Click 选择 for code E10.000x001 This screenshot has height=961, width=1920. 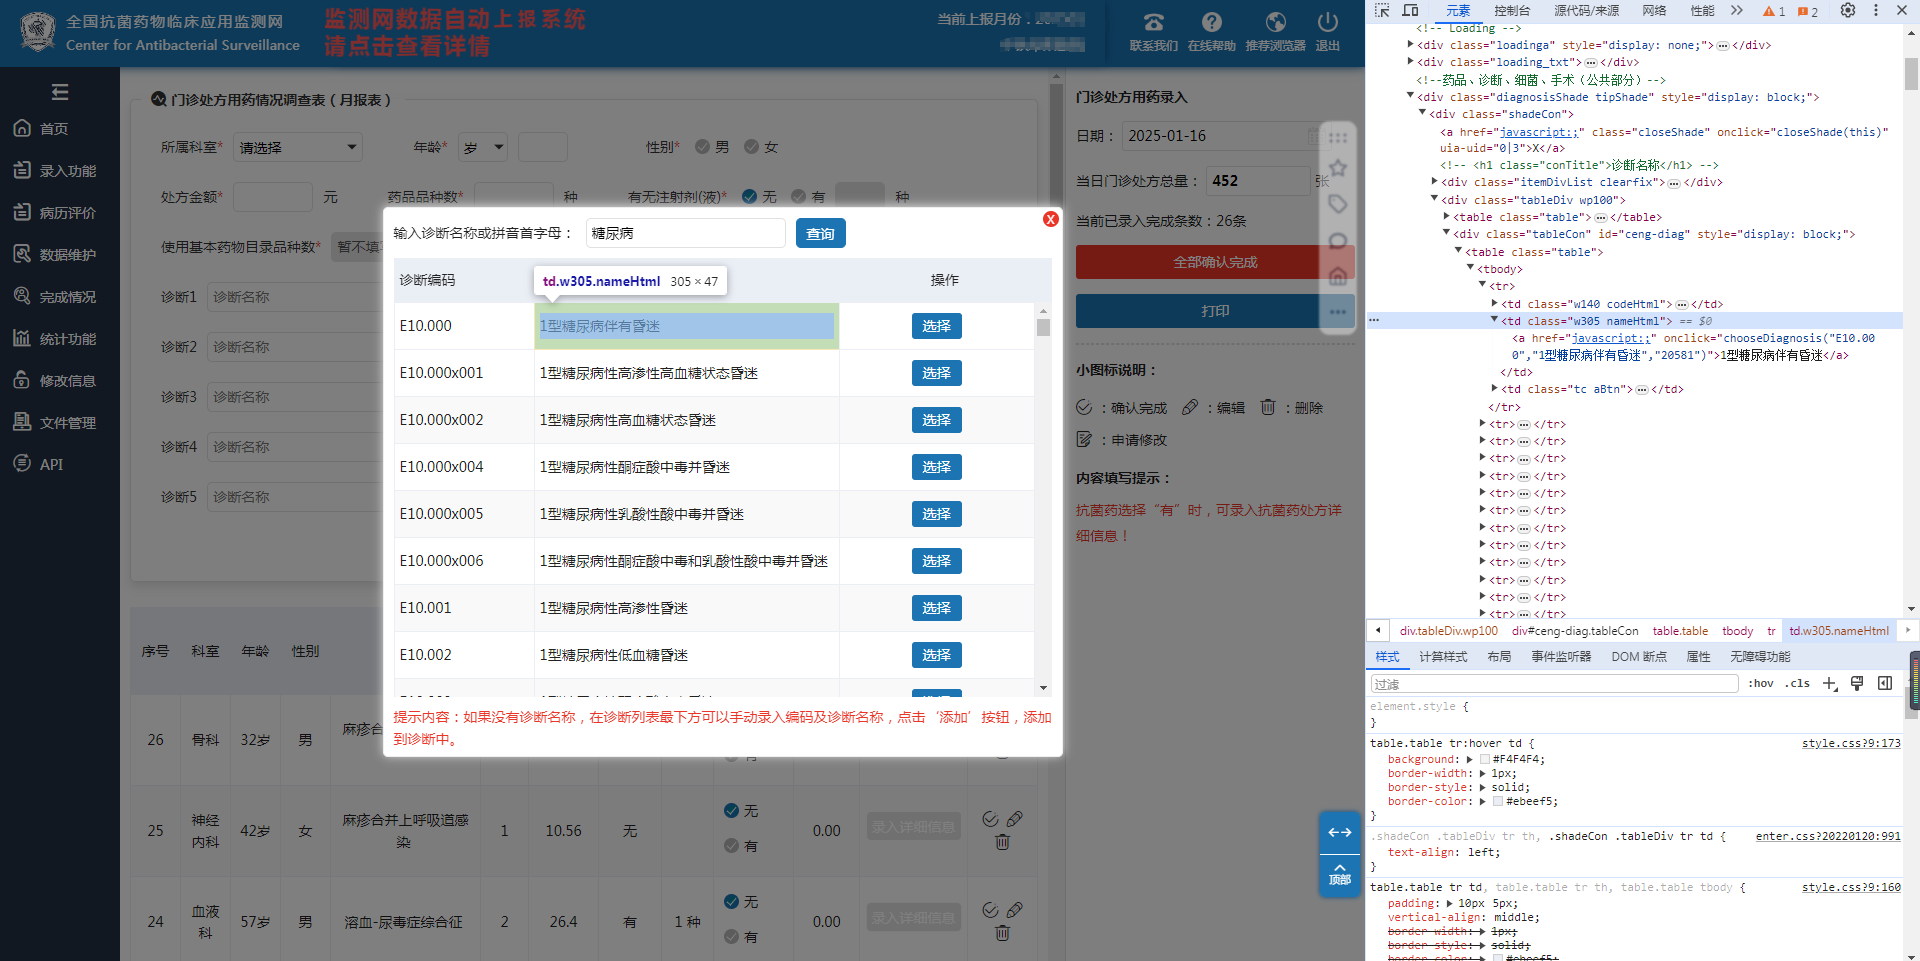tap(936, 373)
